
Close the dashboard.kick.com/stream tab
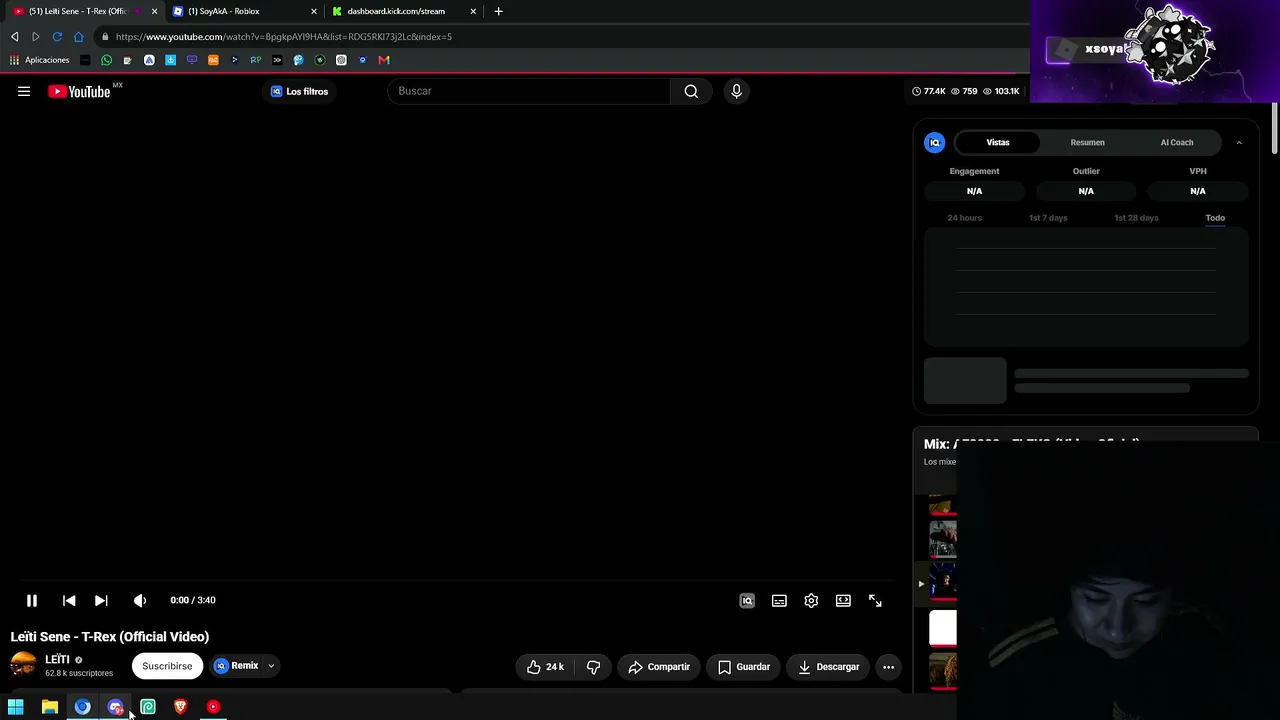[473, 11]
